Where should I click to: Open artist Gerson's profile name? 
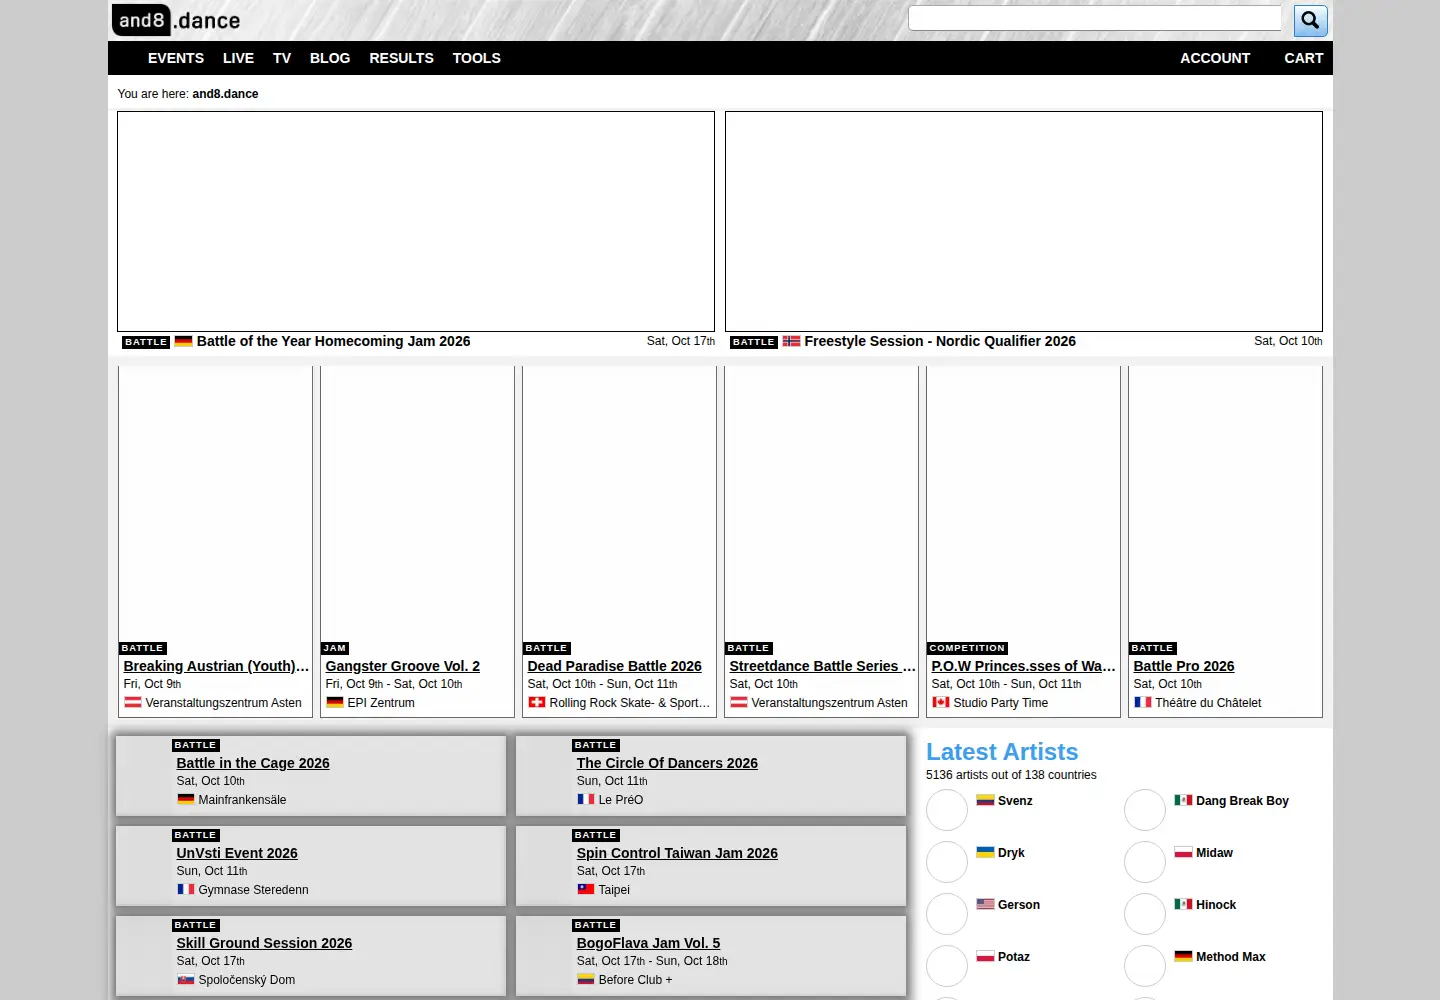click(x=1018, y=905)
